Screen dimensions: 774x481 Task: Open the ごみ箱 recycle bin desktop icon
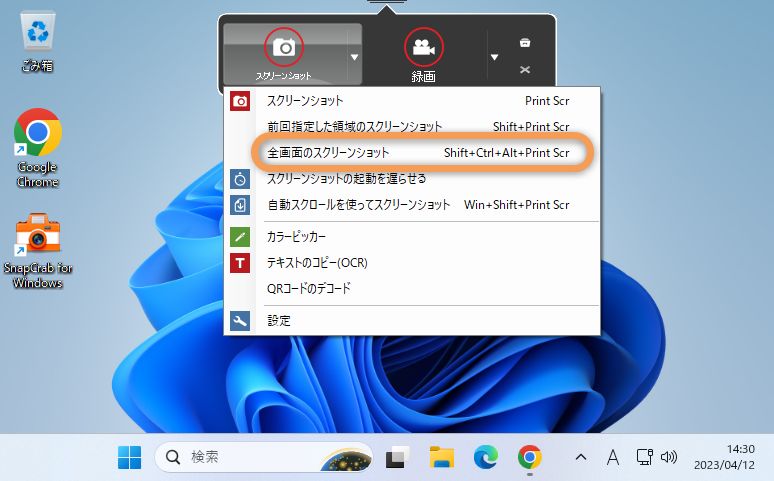(38, 42)
